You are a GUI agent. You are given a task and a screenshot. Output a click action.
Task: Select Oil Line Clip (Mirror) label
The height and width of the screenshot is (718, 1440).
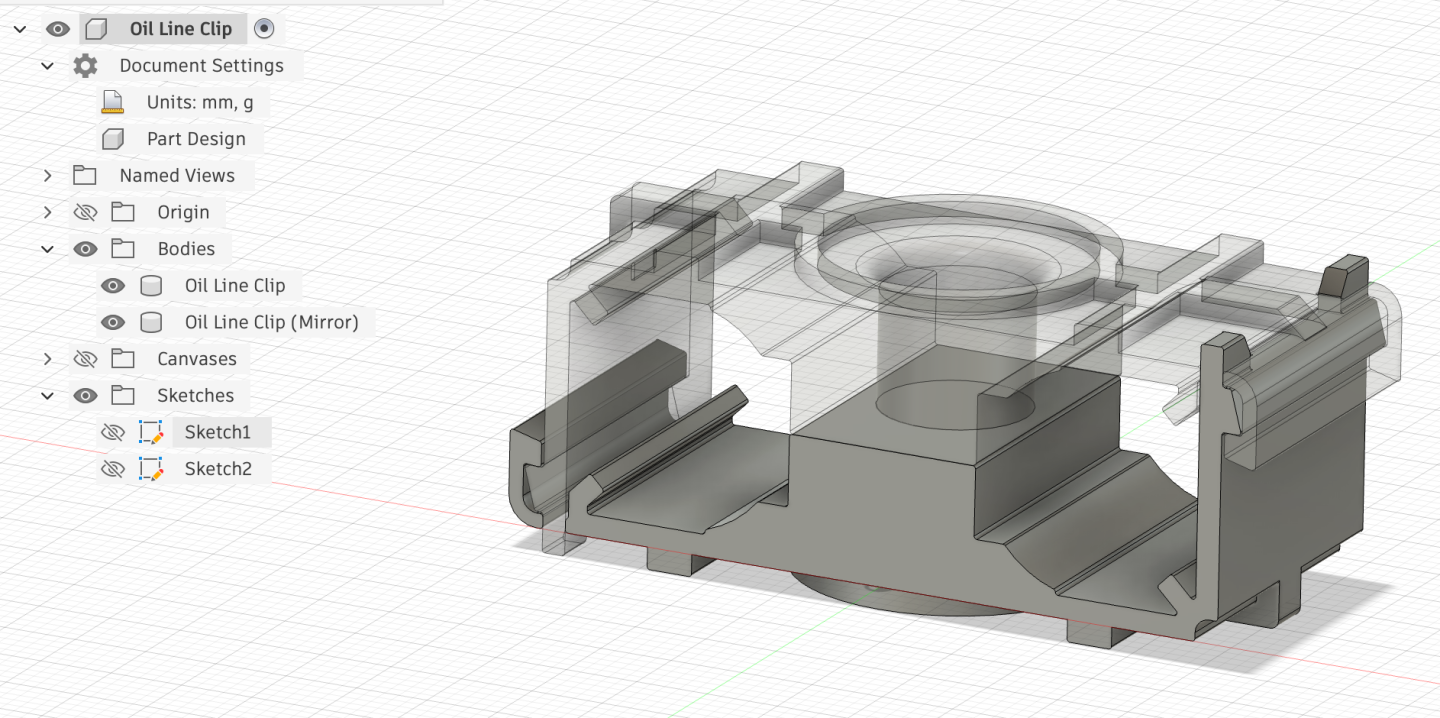pos(271,322)
